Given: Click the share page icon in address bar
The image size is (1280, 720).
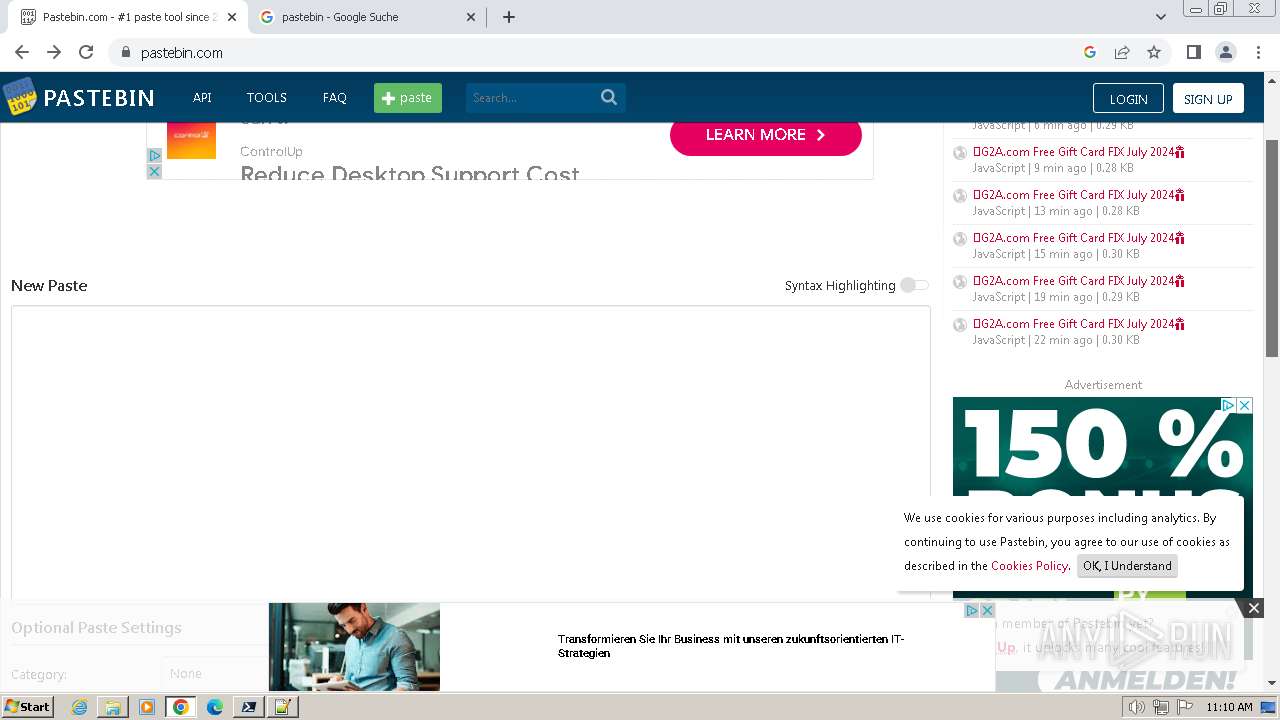Looking at the screenshot, I should click(1122, 52).
